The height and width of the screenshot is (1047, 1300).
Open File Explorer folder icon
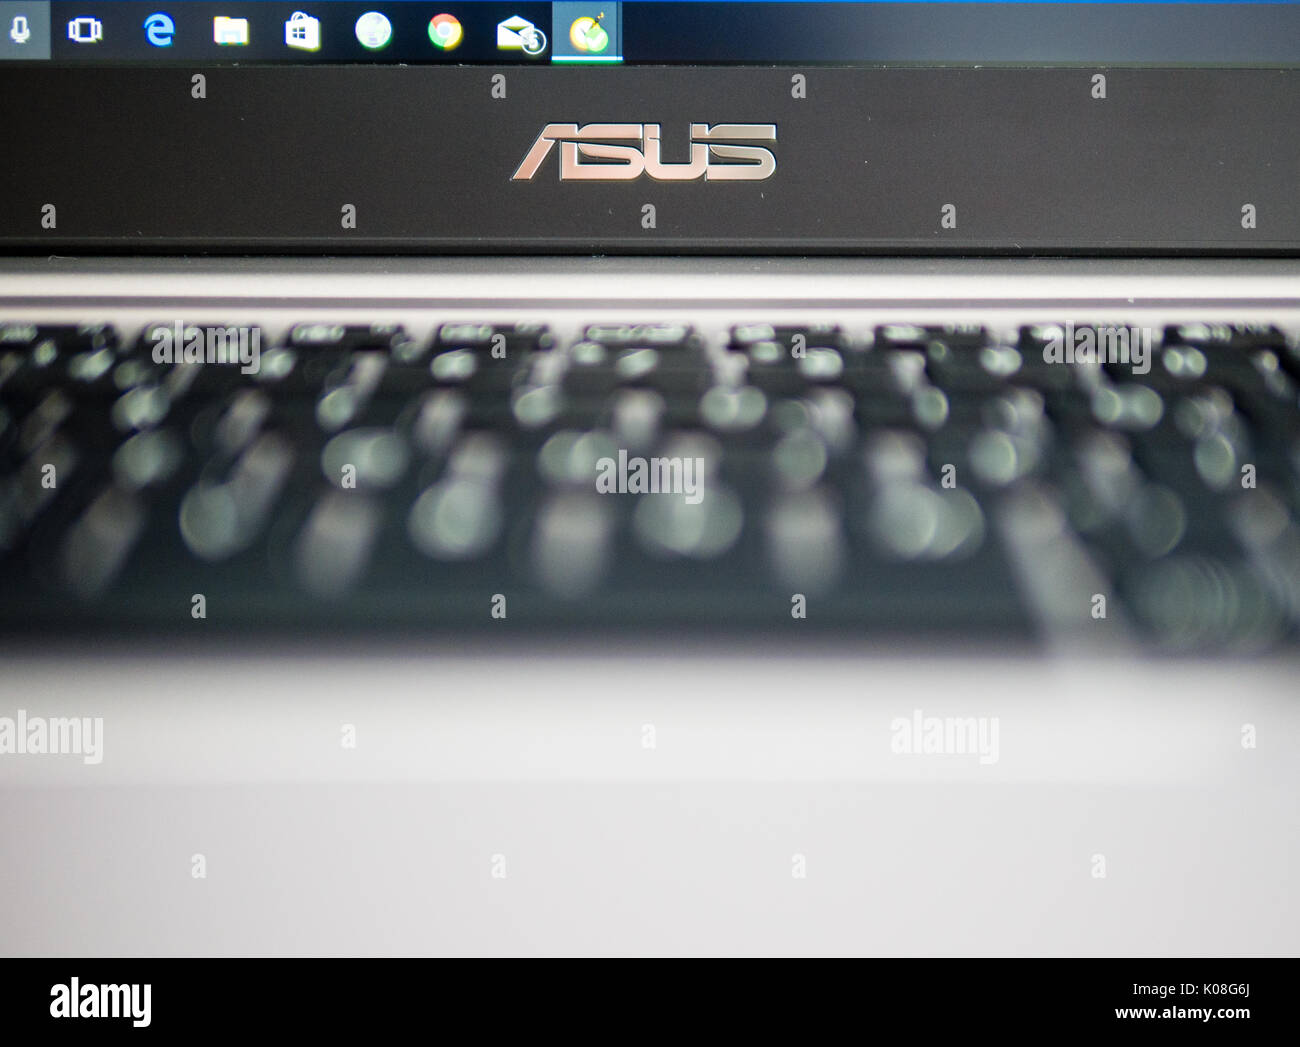point(231,31)
